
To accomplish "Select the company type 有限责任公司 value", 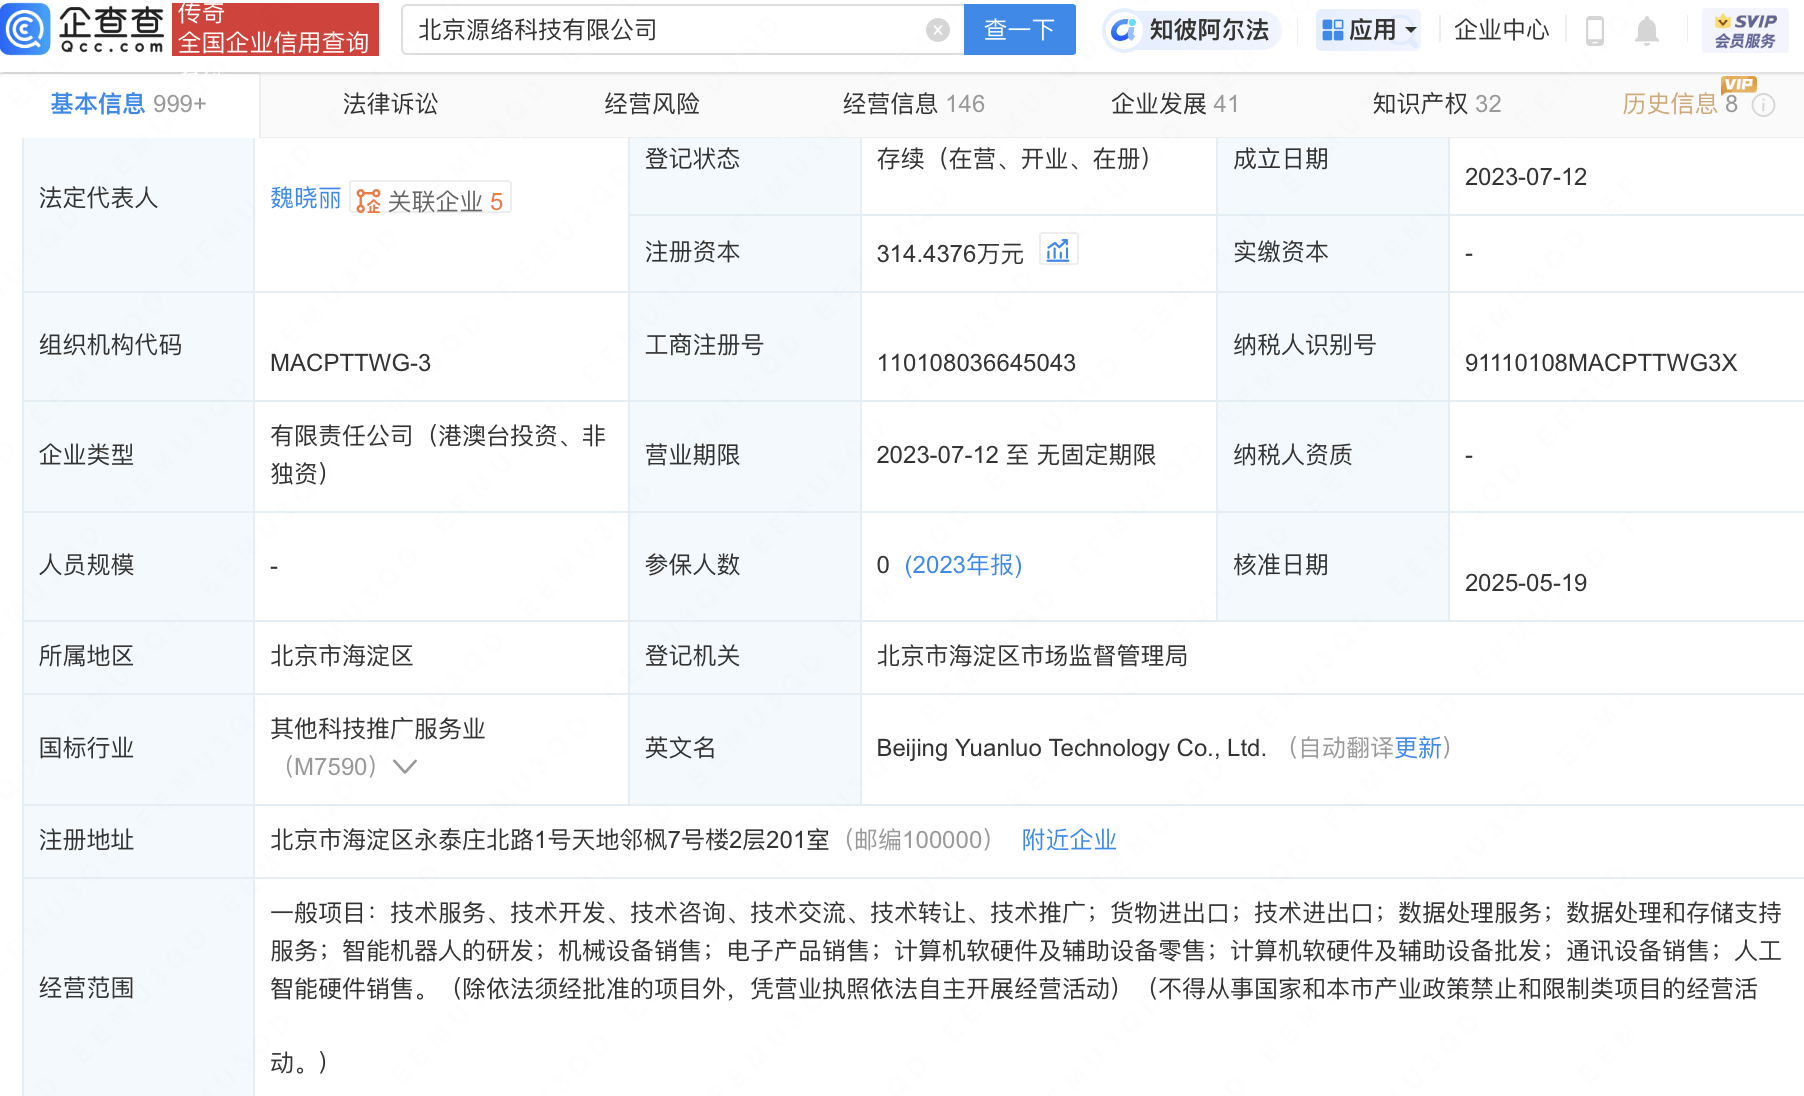I will pos(438,455).
